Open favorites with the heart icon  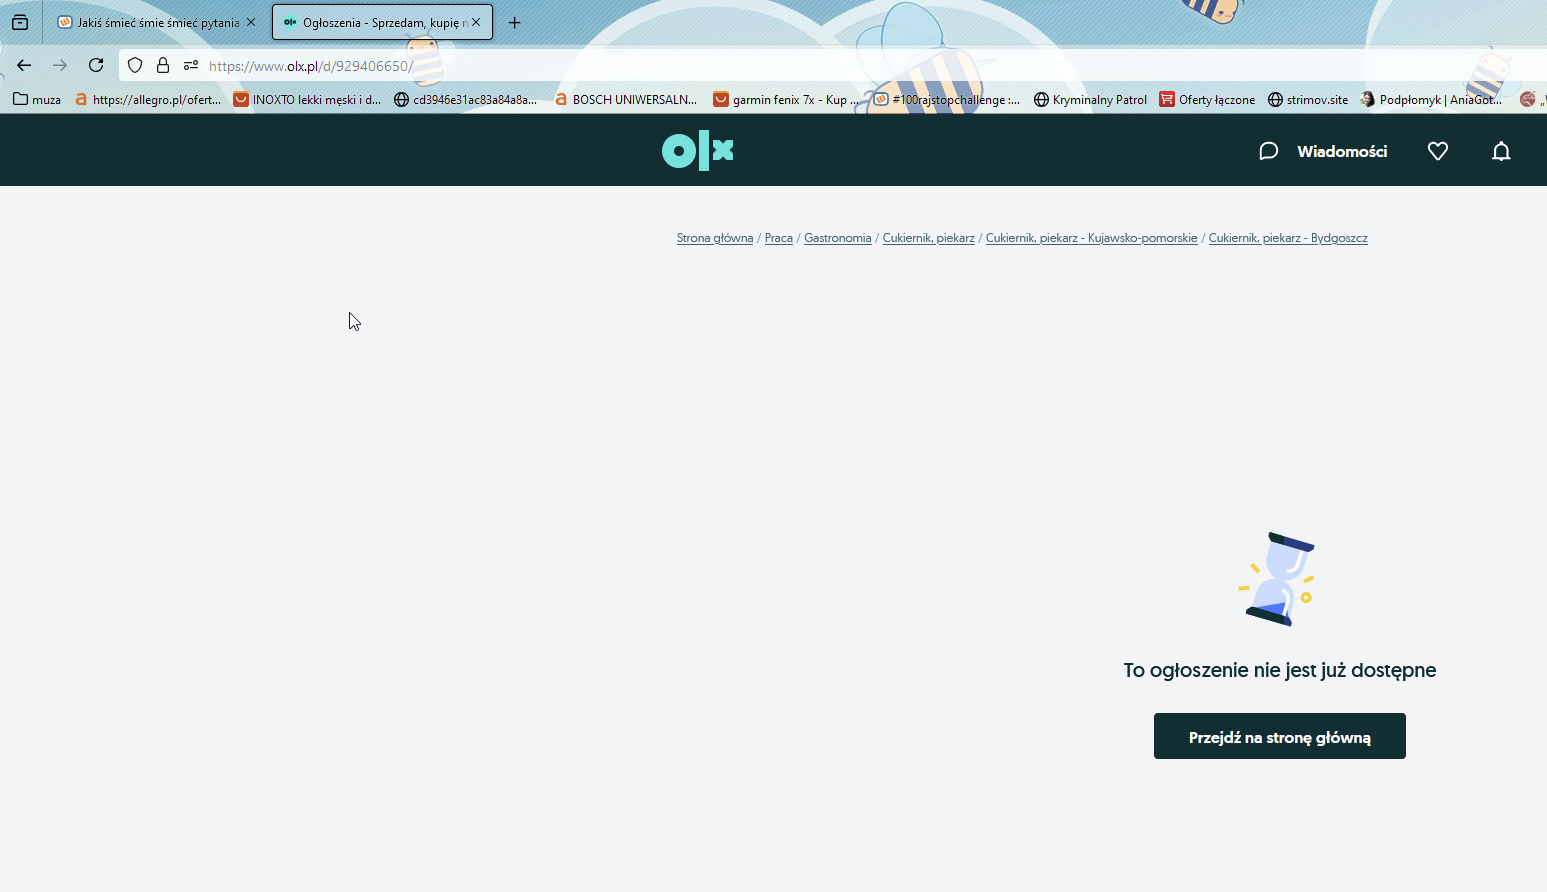click(1437, 151)
